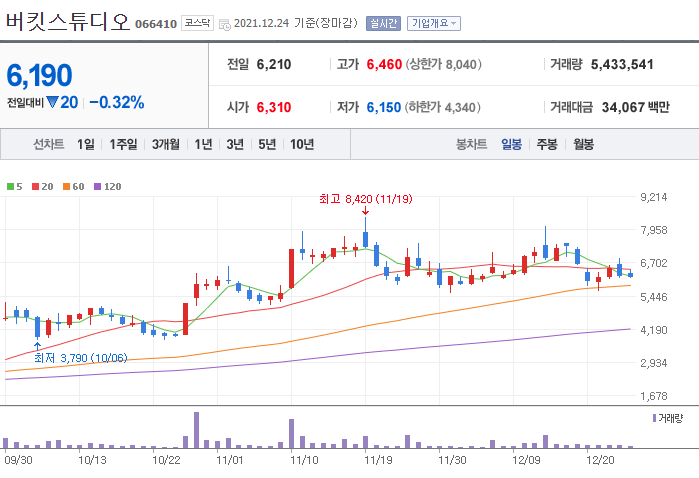Switch to 주봉 weekly candle chart
Screen dimensions: 699x478
pos(547,144)
